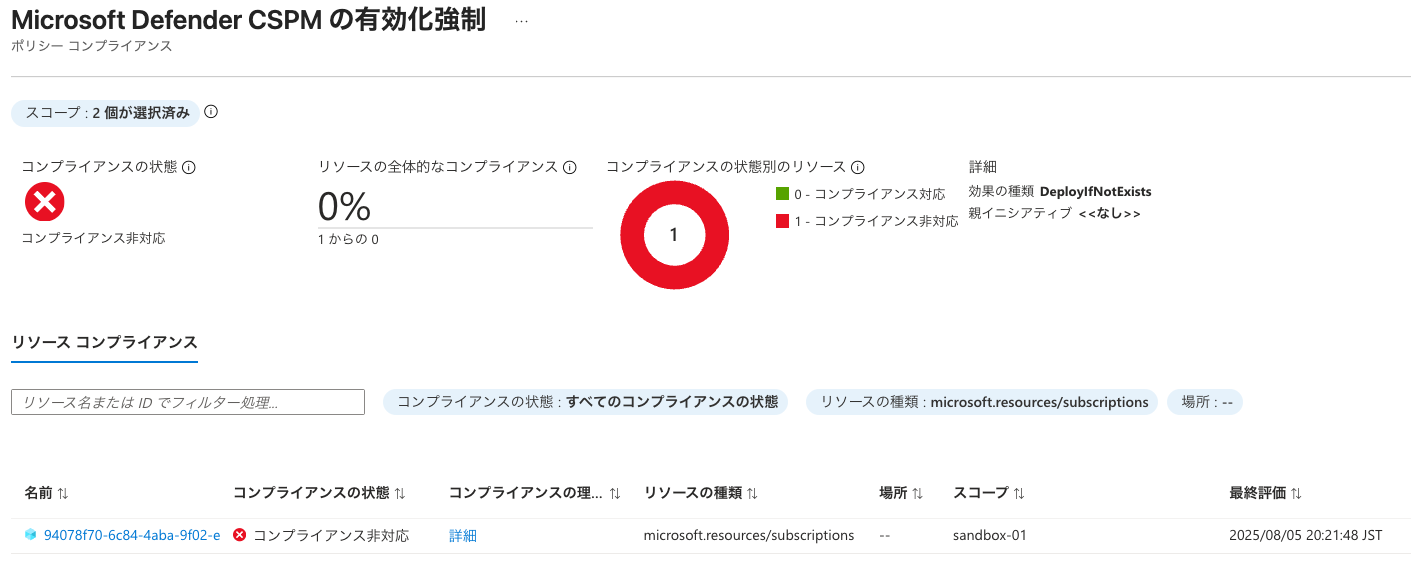1411x573 pixels.
Task: Sort by コンプライアンスの理由 column arrows
Action: [x=615, y=493]
